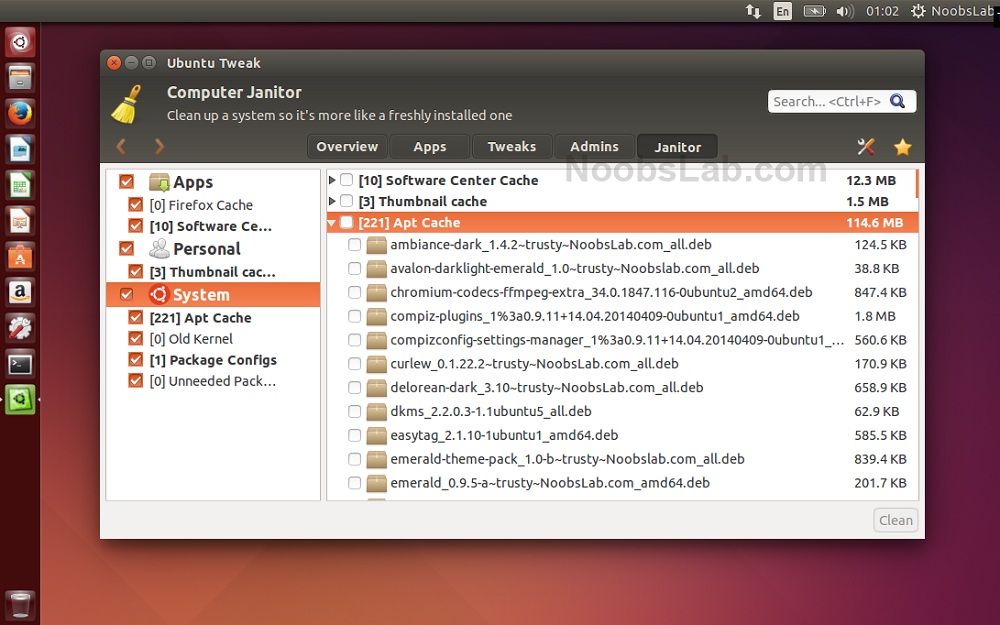Open the Terminal from the launcher
This screenshot has height=625, width=1000.
tap(20, 364)
